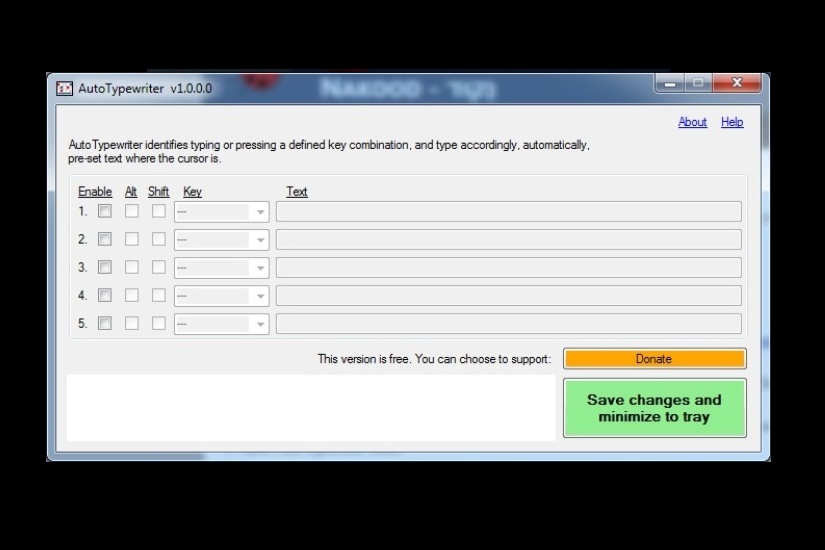Image resolution: width=825 pixels, height=550 pixels.
Task: Tick the Enable checkbox for row 1
Action: [x=105, y=211]
